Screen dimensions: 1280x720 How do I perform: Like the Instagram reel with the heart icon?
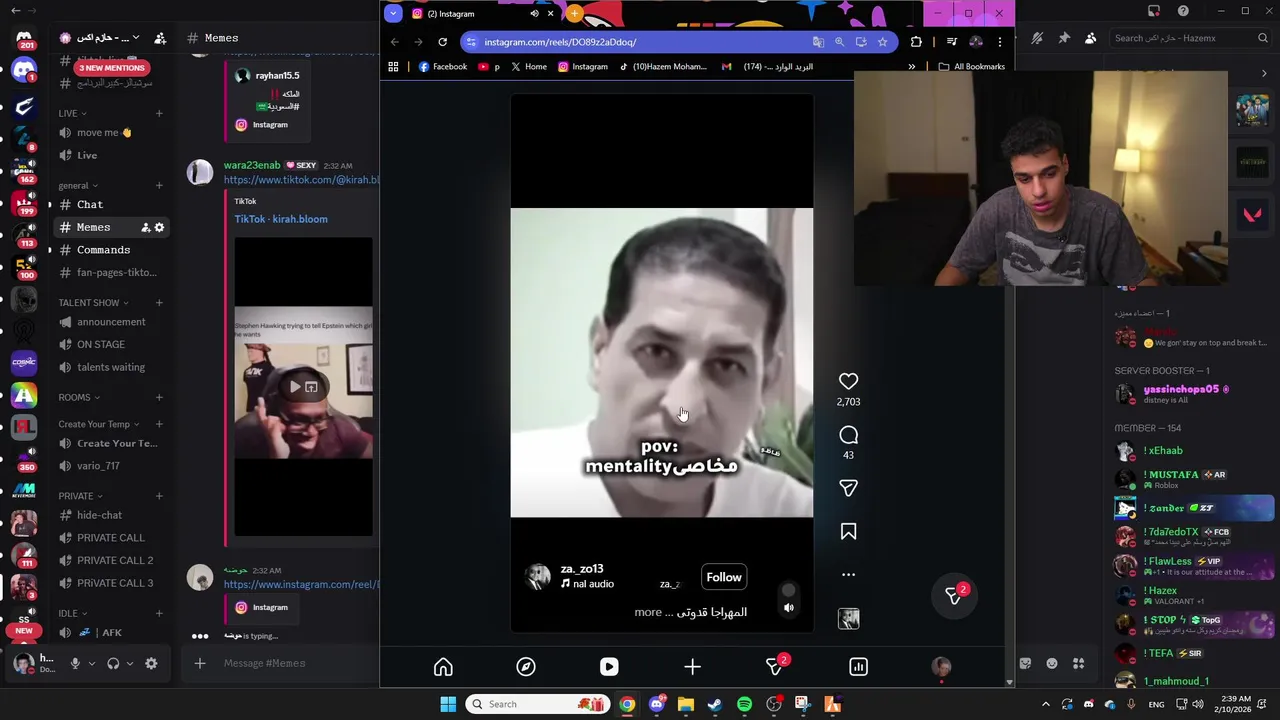click(848, 381)
